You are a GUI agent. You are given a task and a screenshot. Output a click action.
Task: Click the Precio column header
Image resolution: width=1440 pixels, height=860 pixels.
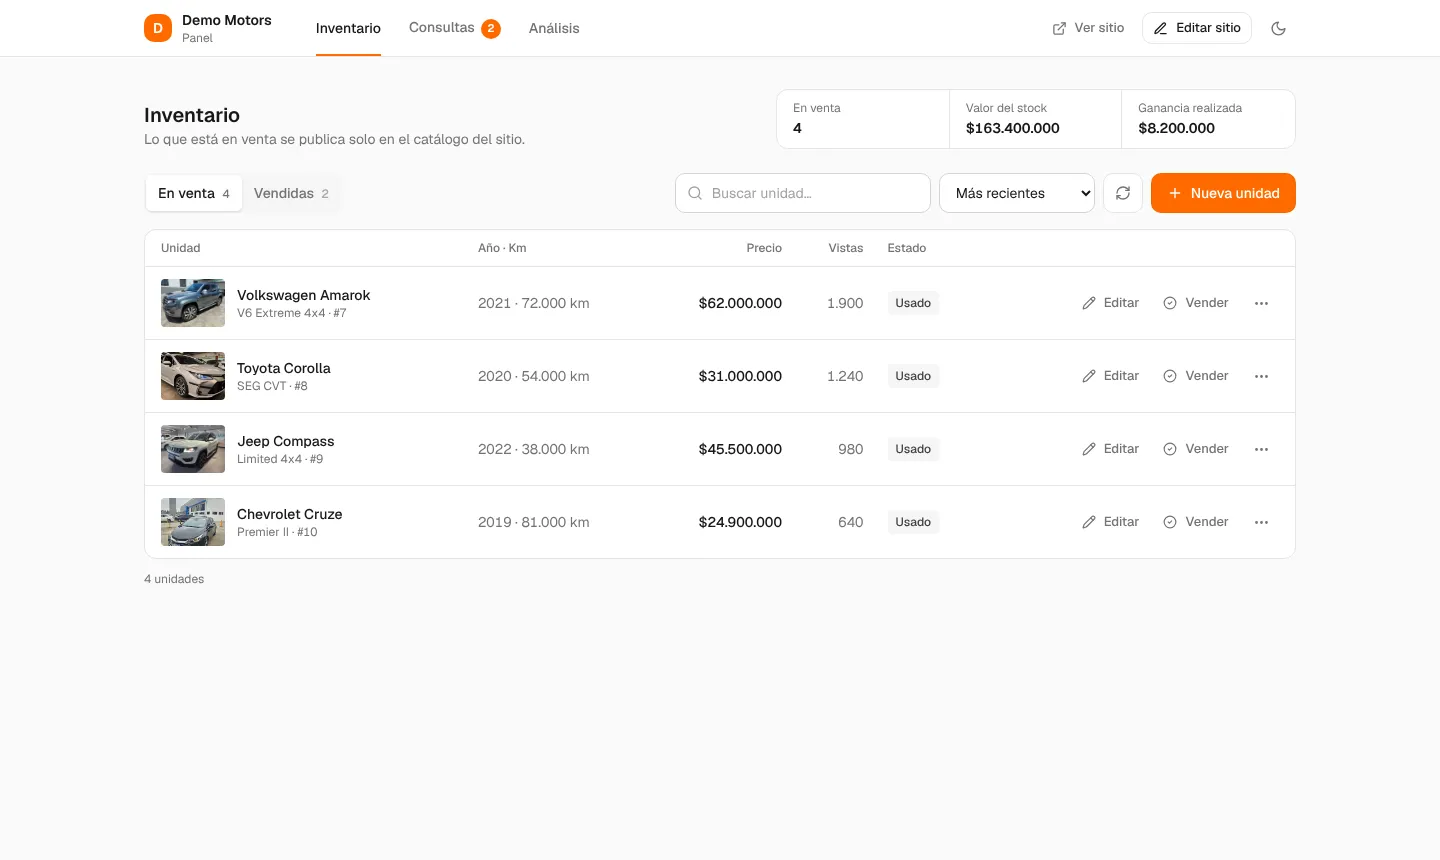click(764, 248)
